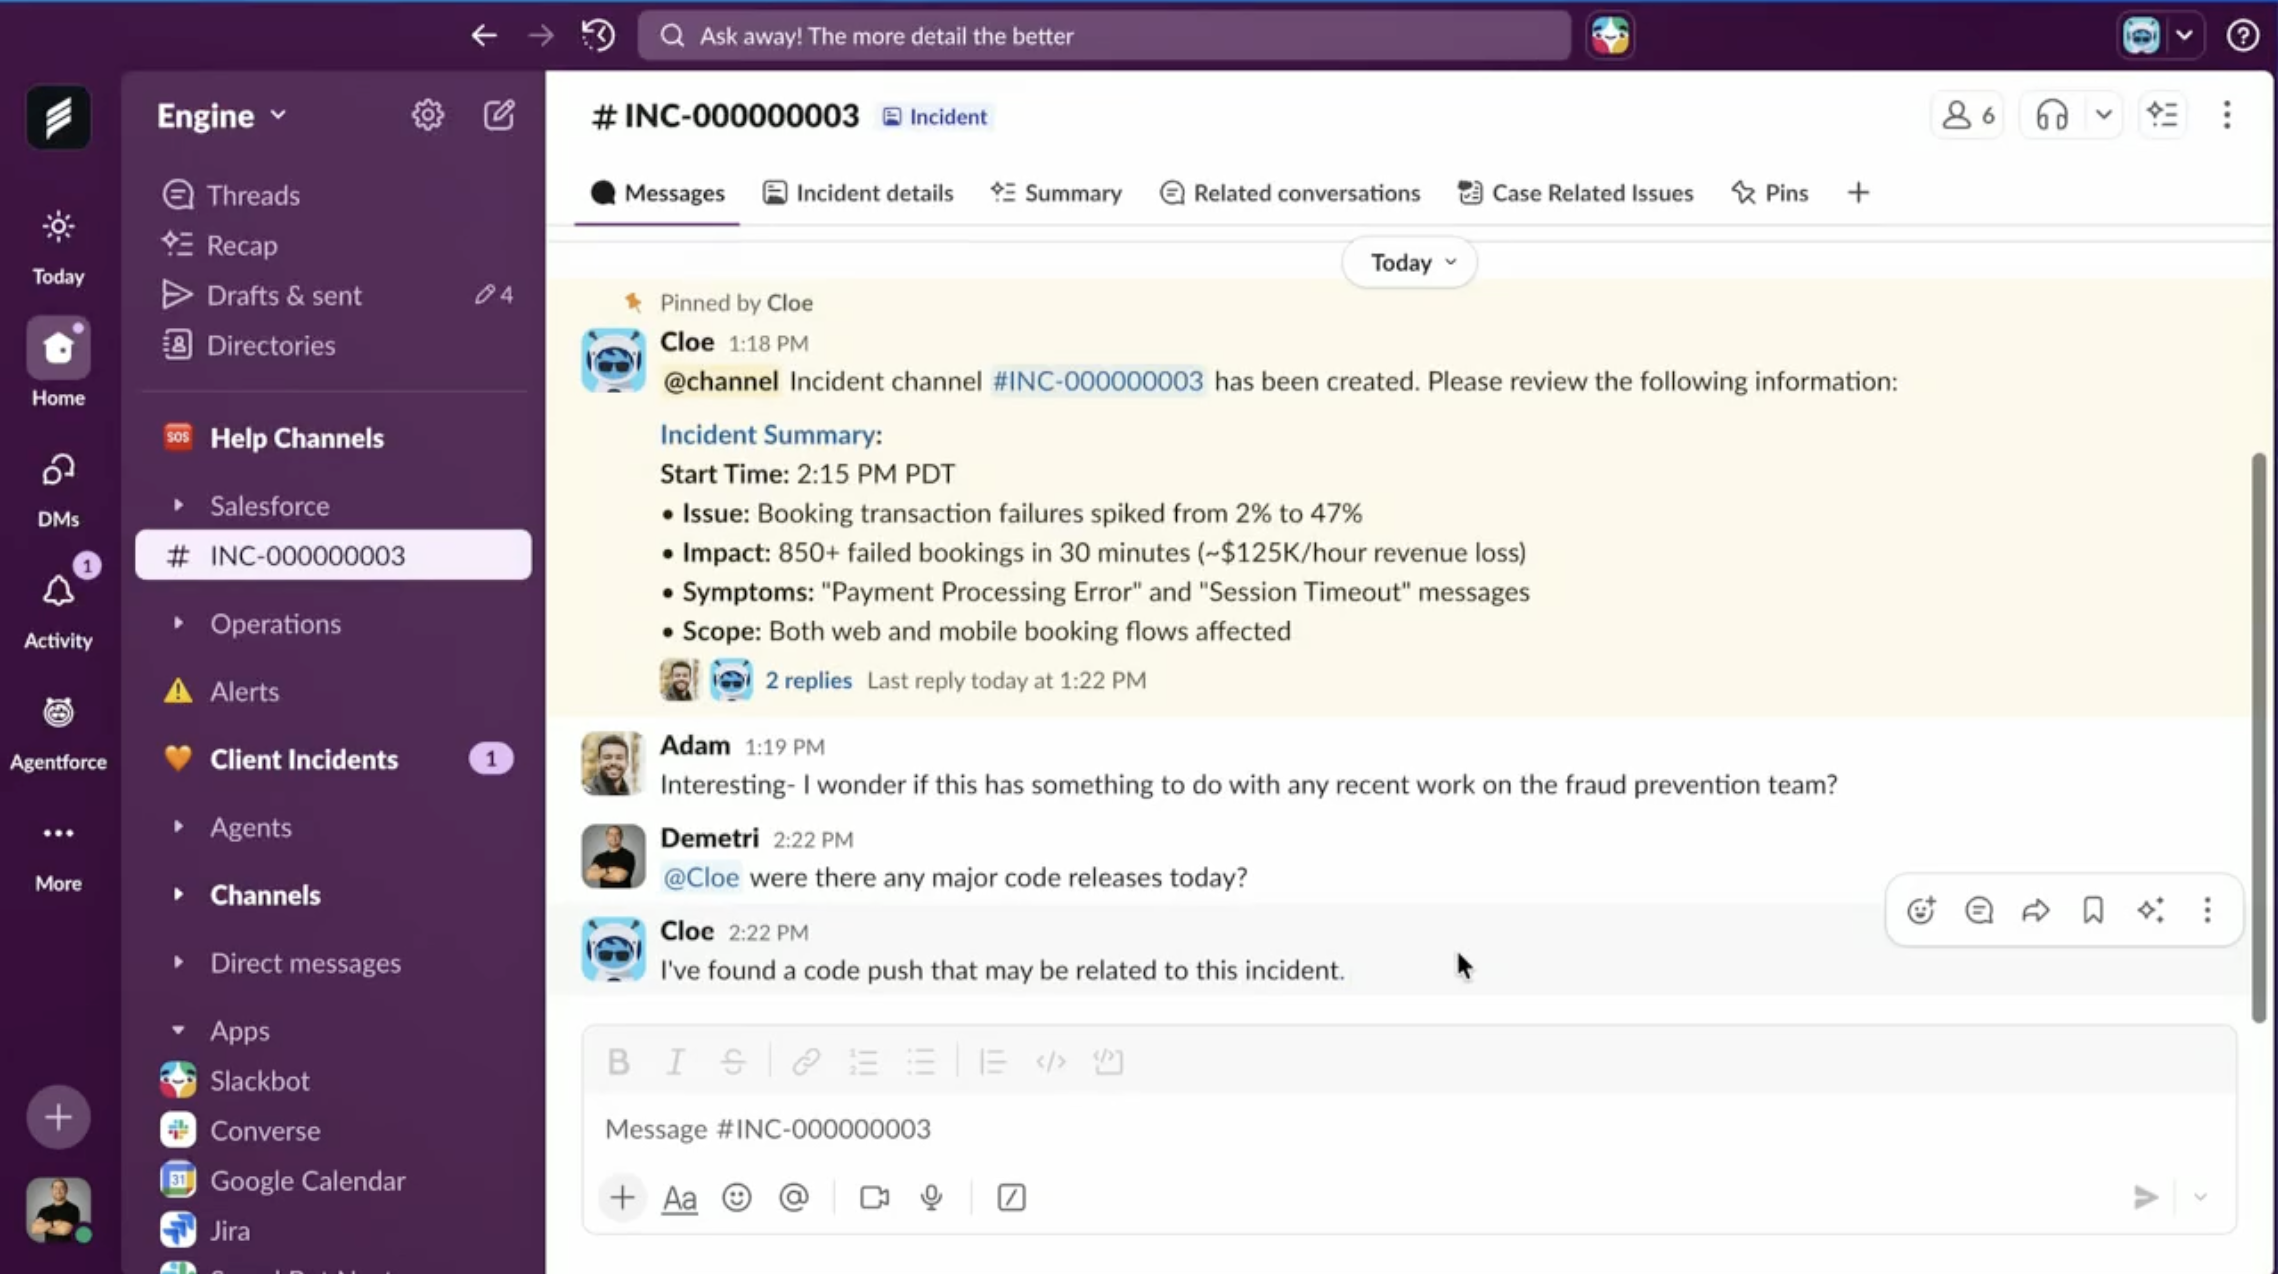This screenshot has width=2278, height=1274.
Task: Toggle italic formatting in composer
Action: click(x=675, y=1061)
